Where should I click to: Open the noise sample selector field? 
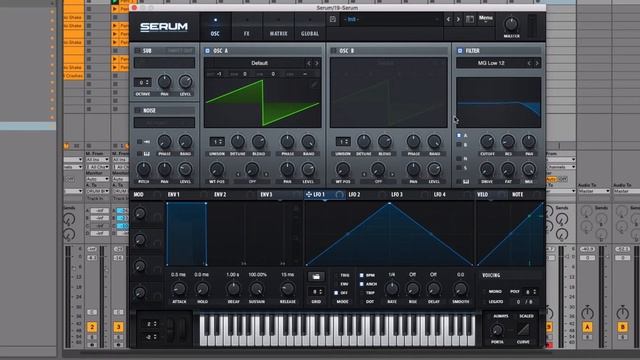(x=164, y=122)
